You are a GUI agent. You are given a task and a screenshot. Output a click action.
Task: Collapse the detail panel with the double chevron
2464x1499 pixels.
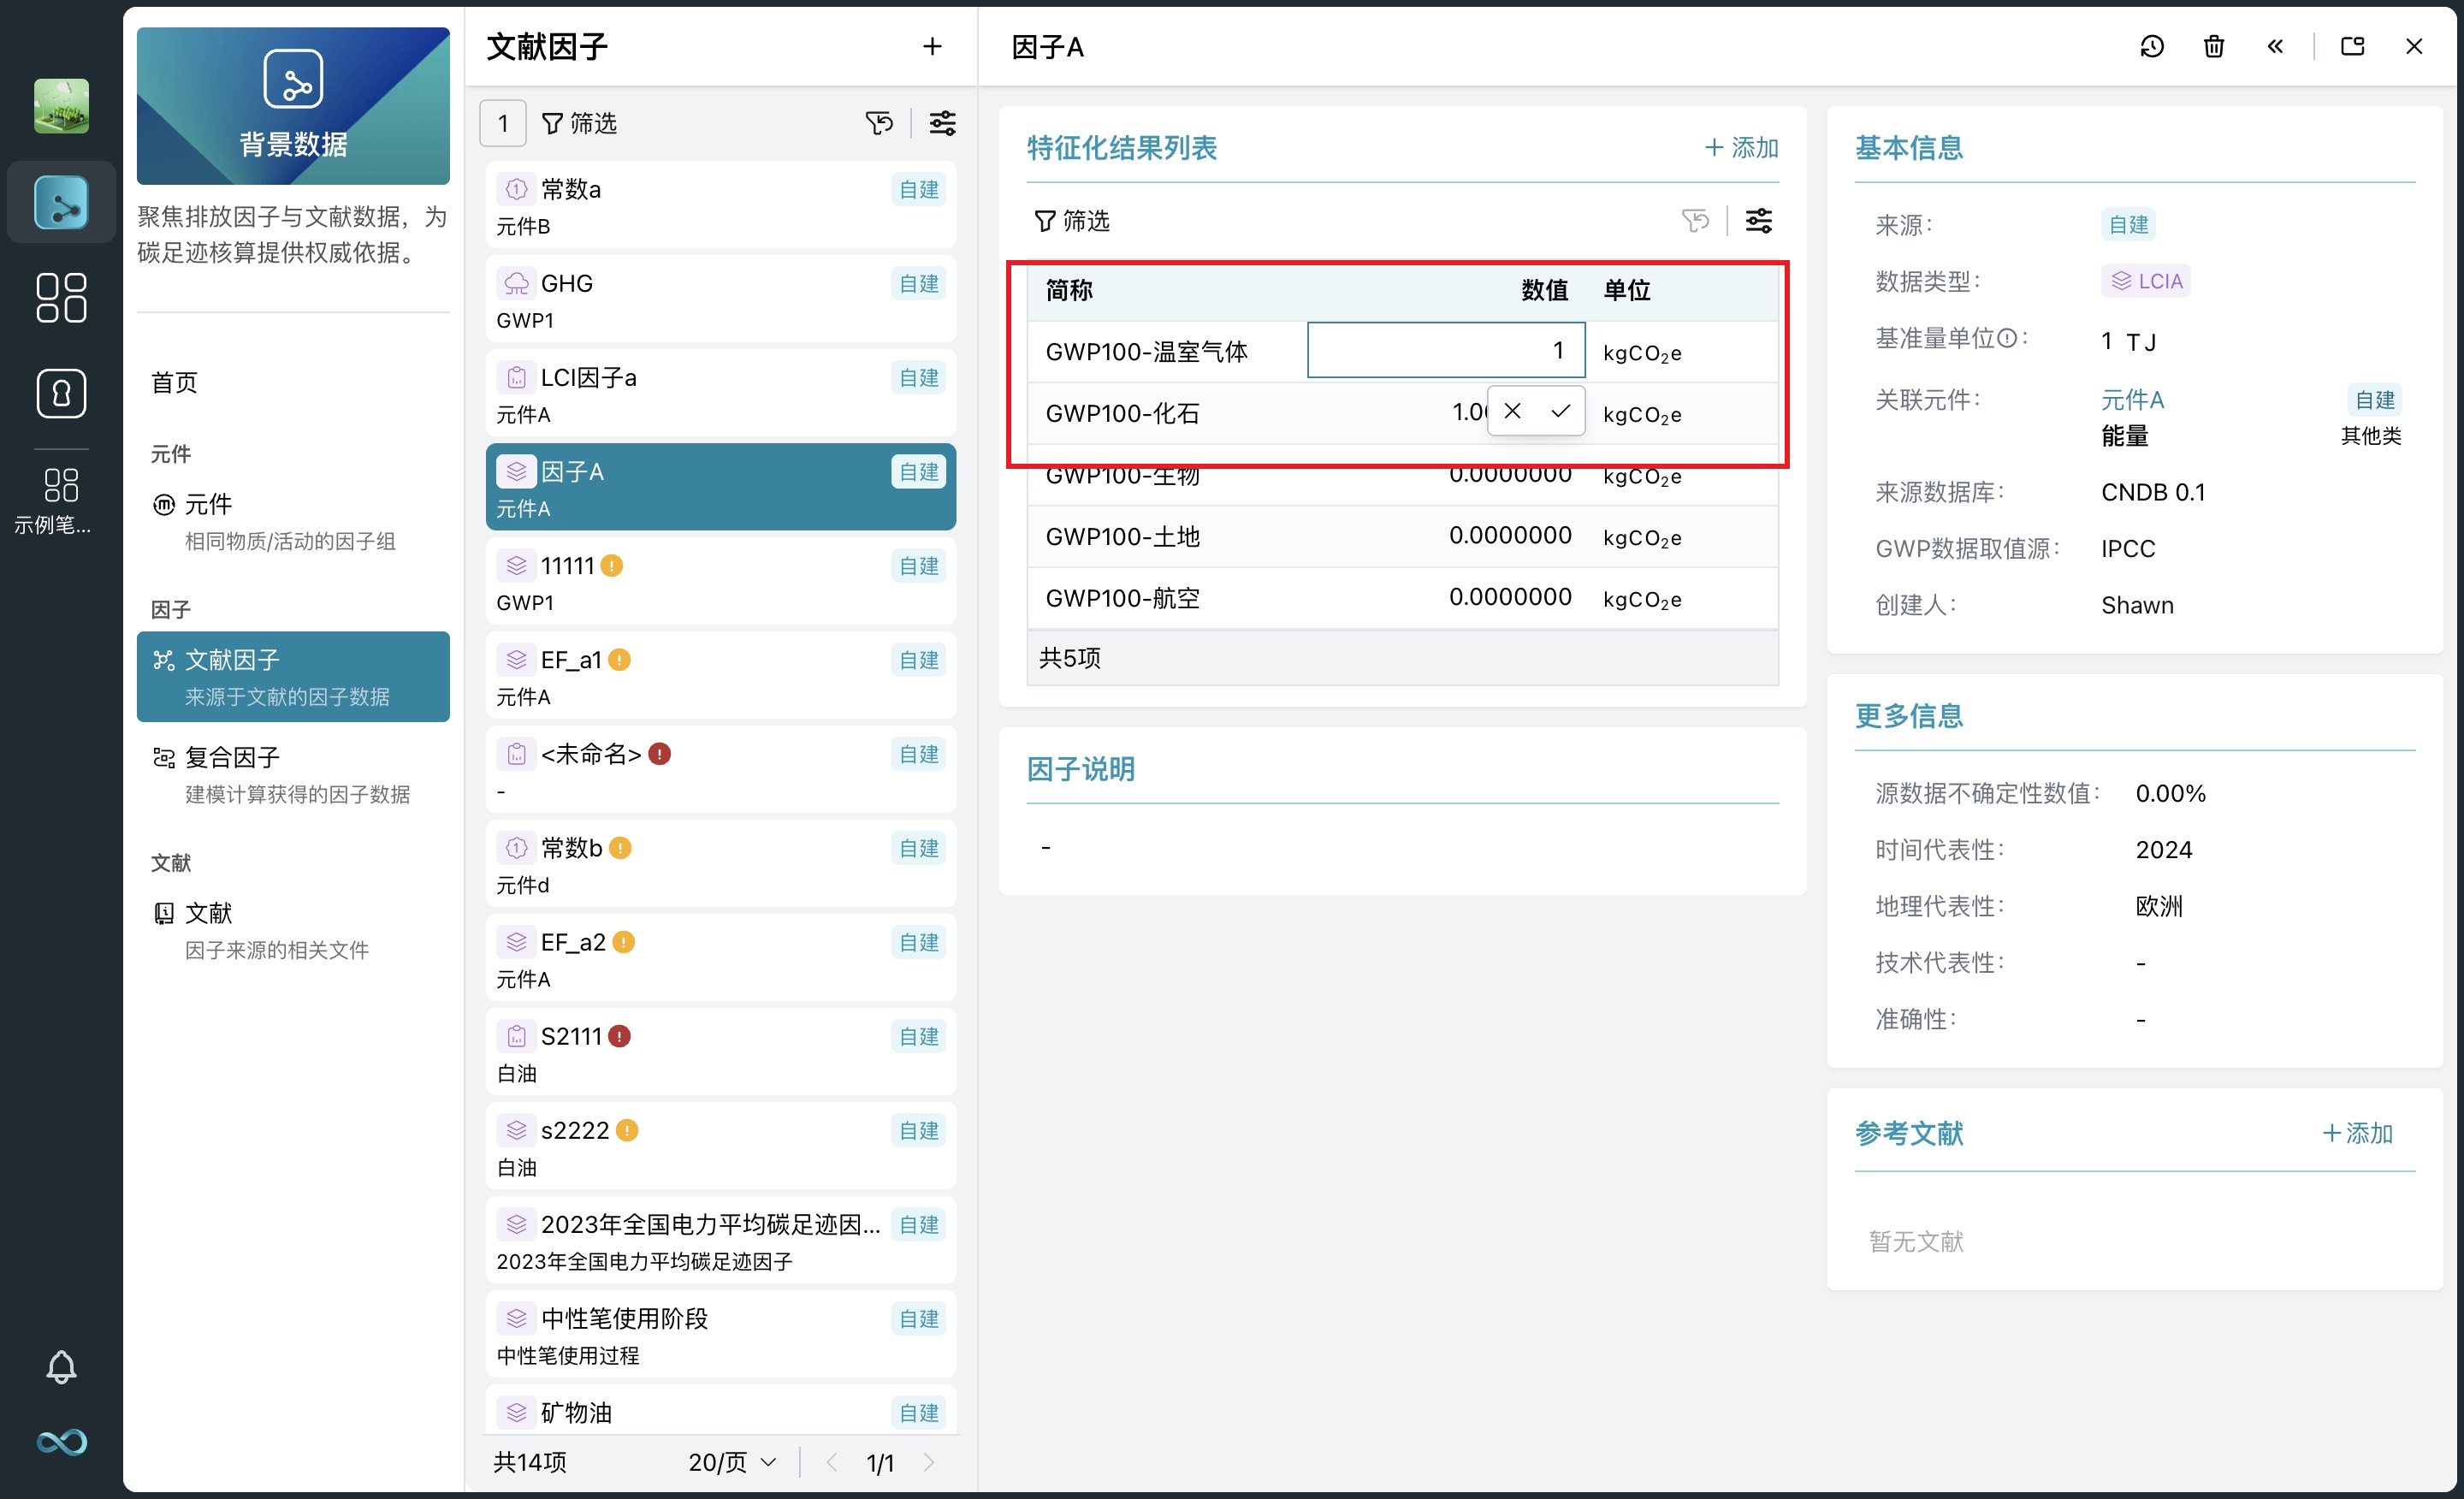point(2275,47)
